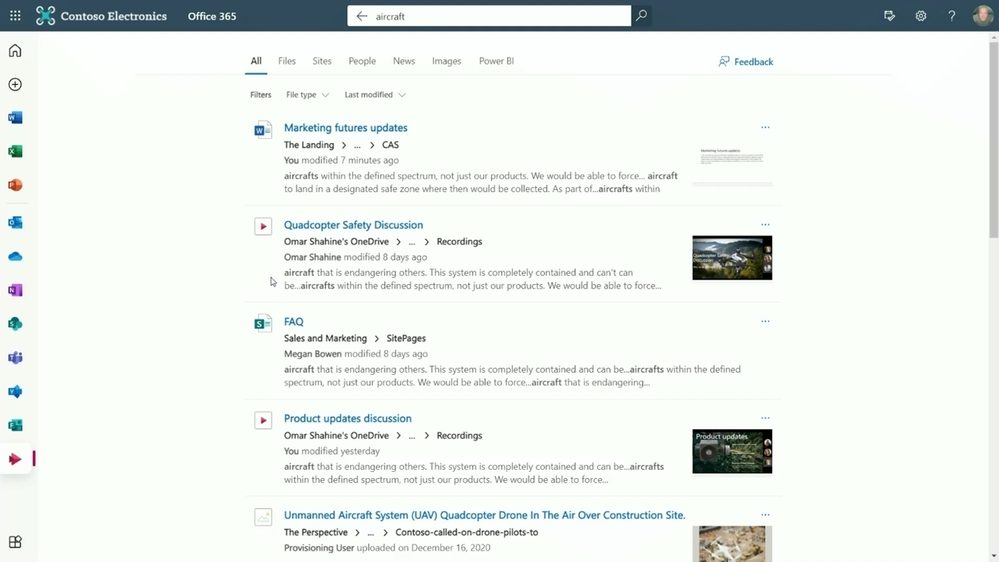Click the Quadcopter Safety Discussion thumbnail
This screenshot has height=562, width=999.
(x=732, y=258)
